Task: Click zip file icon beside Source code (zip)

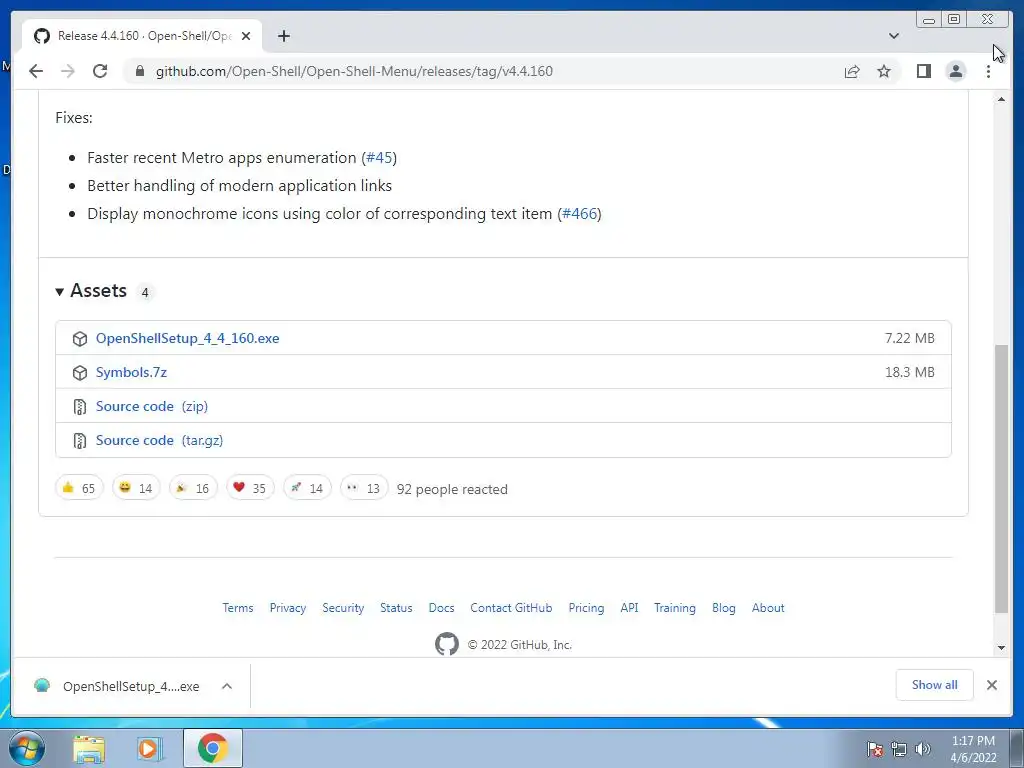Action: click(80, 407)
